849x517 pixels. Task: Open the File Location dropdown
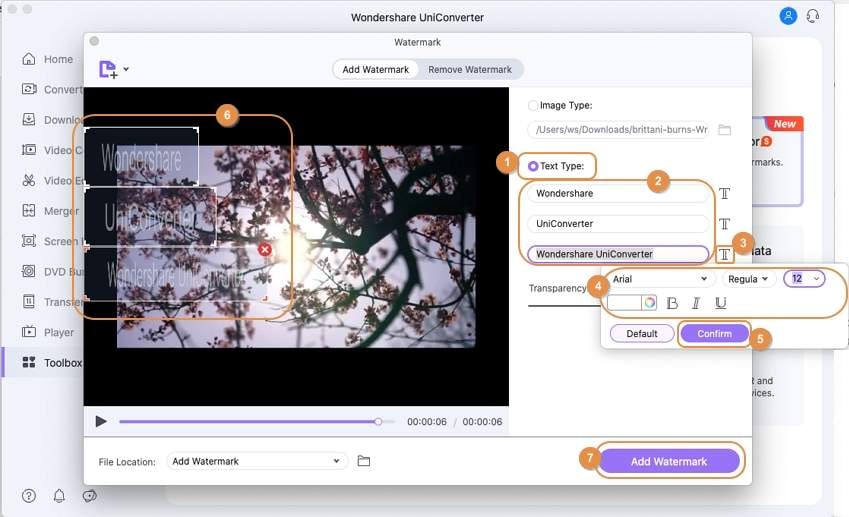tap(257, 461)
